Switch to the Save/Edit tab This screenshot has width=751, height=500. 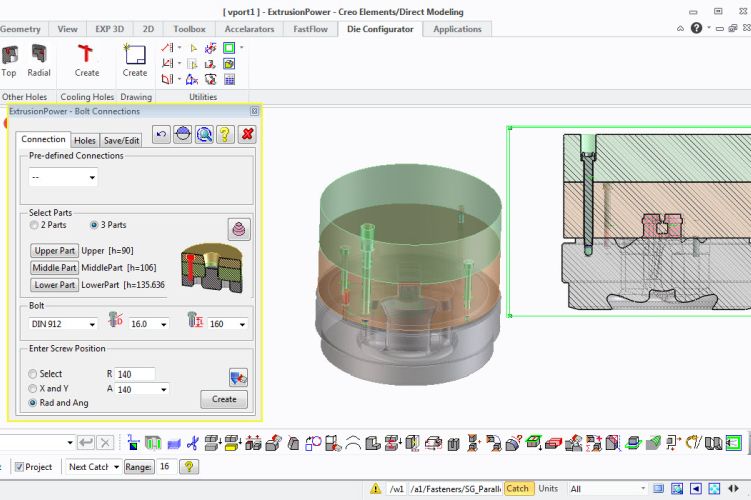121,140
